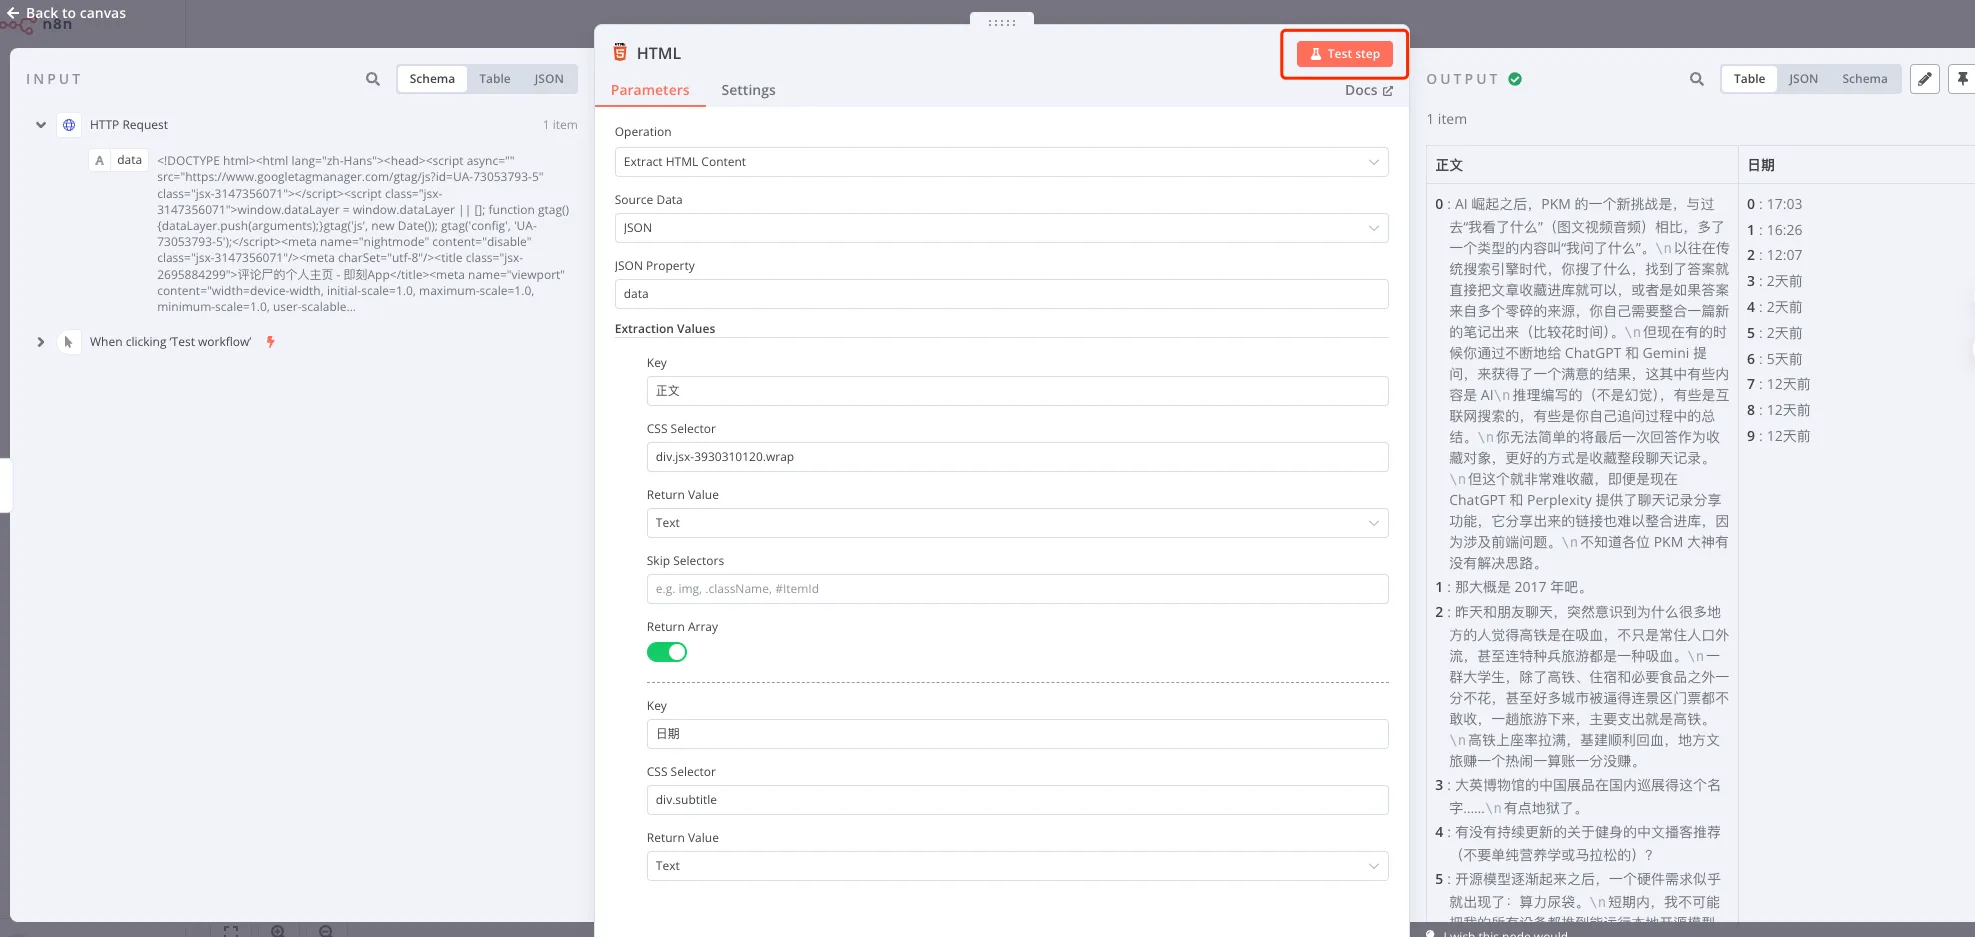1975x937 pixels.
Task: Collapse the HTTP Request input node
Action: pos(41,125)
